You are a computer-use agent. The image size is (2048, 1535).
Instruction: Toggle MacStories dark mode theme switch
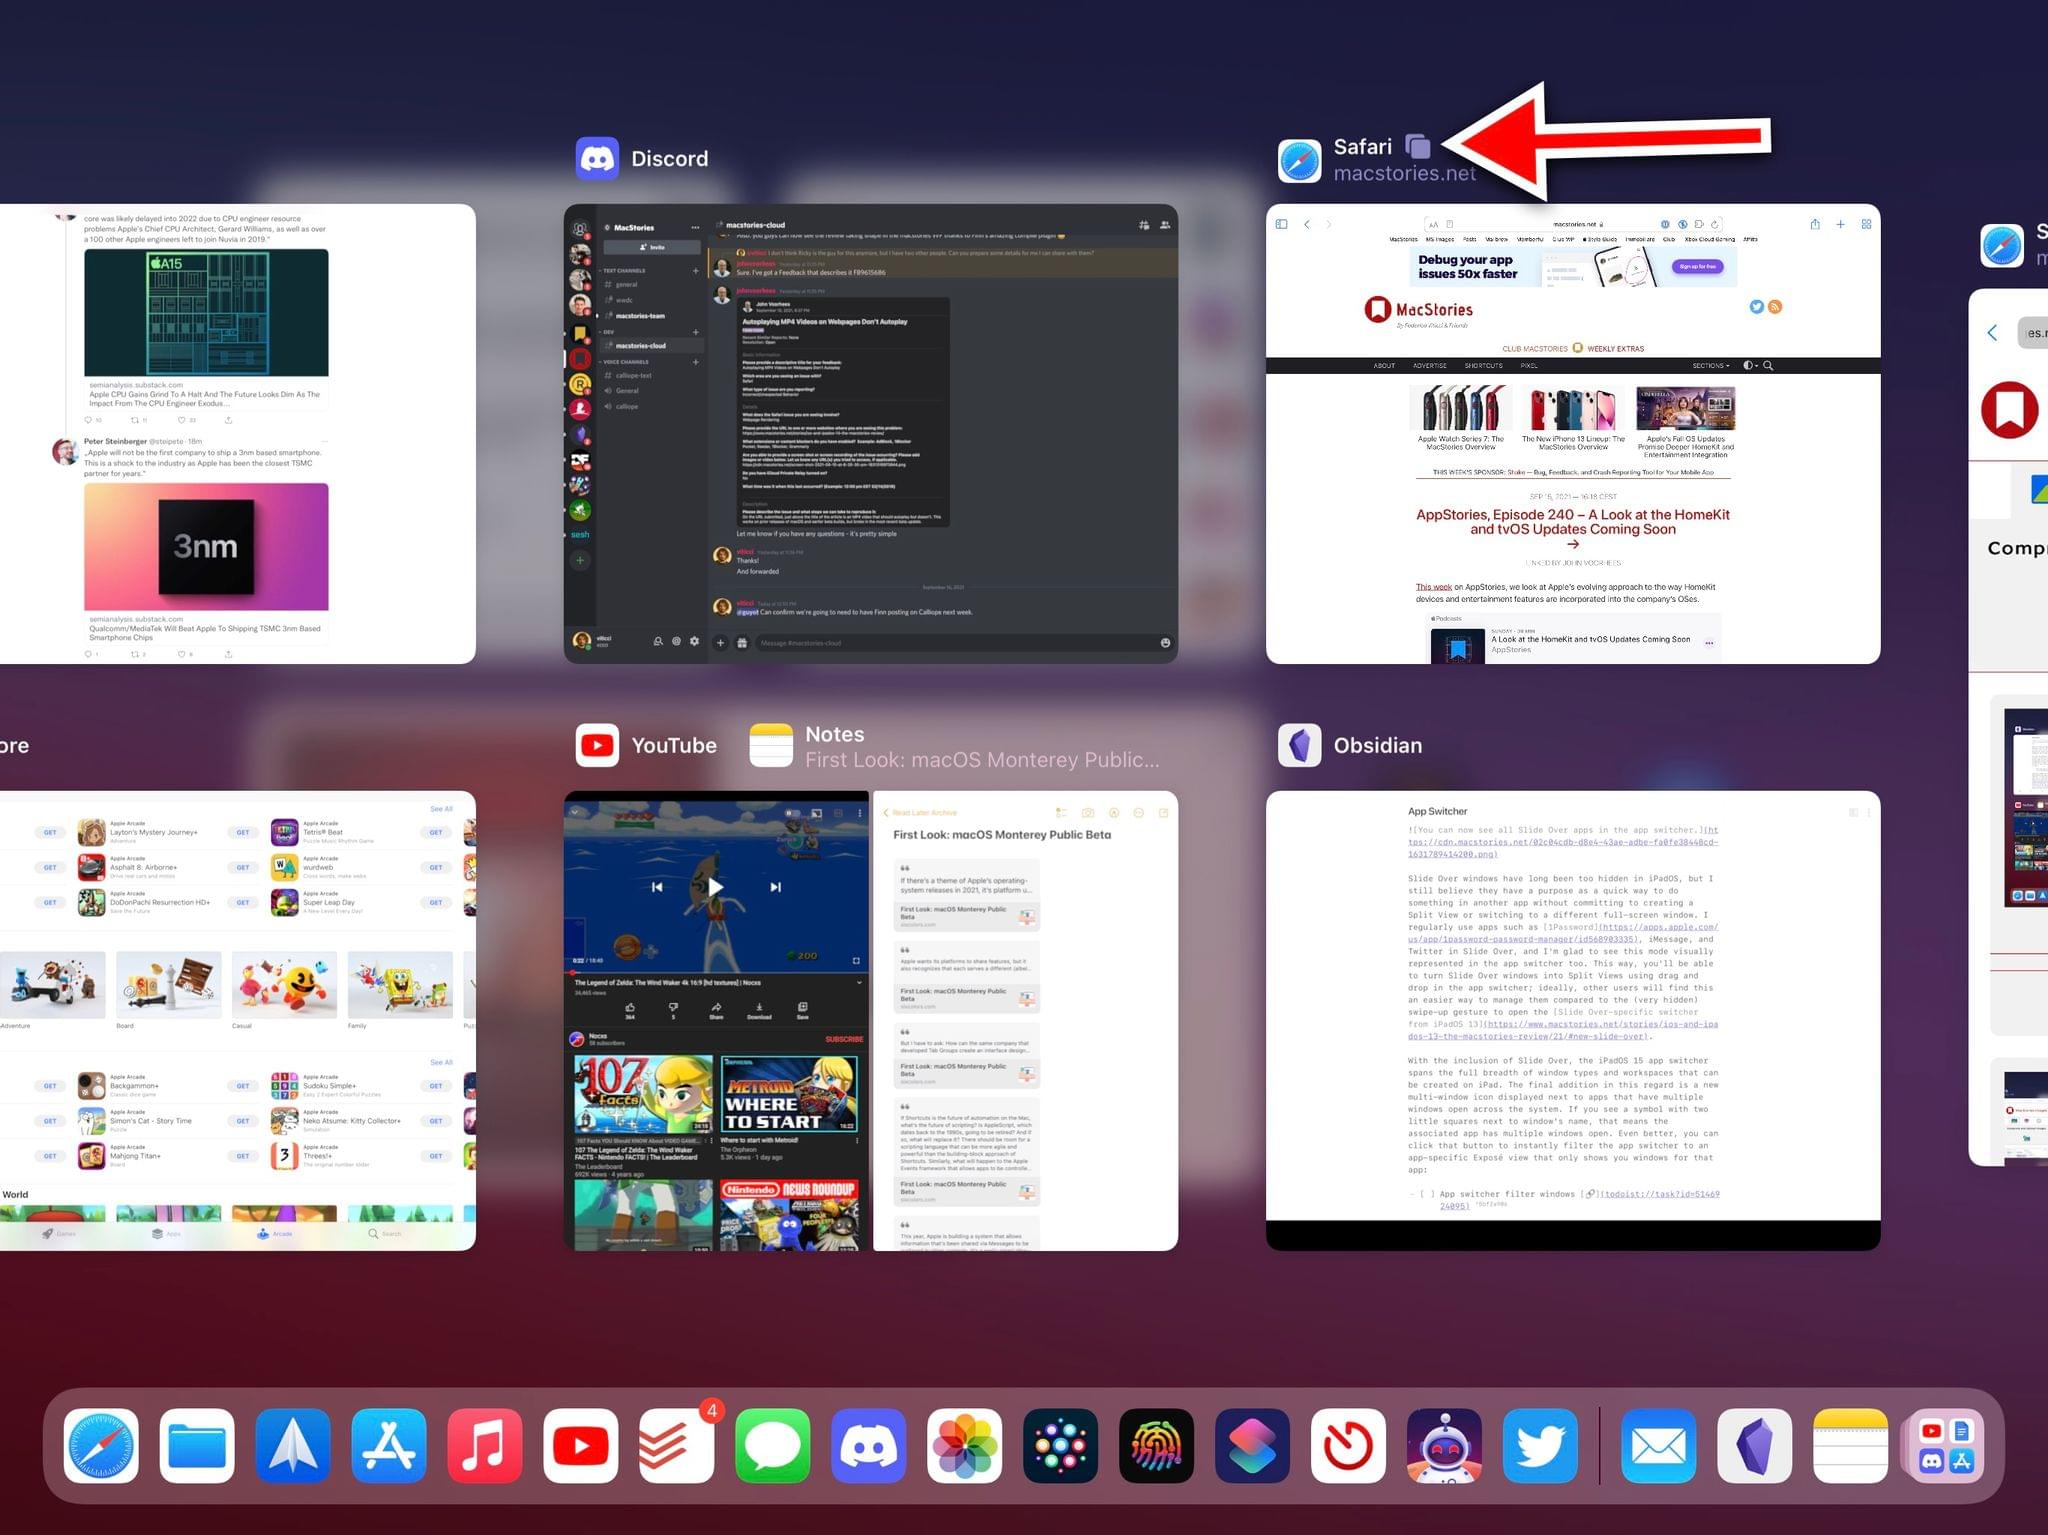point(1750,366)
